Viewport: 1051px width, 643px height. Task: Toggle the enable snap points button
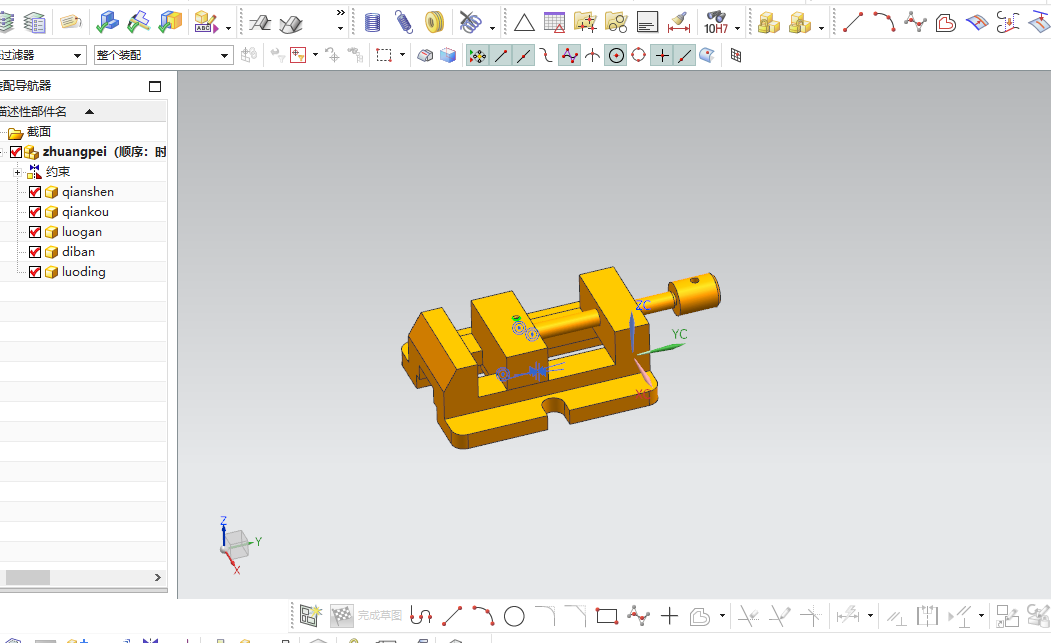pos(477,56)
